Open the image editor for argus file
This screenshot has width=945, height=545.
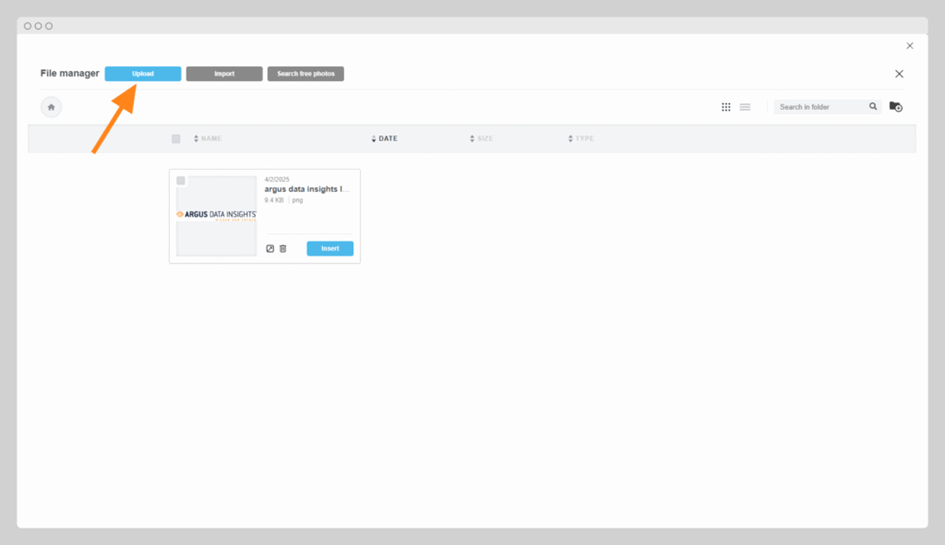point(270,249)
